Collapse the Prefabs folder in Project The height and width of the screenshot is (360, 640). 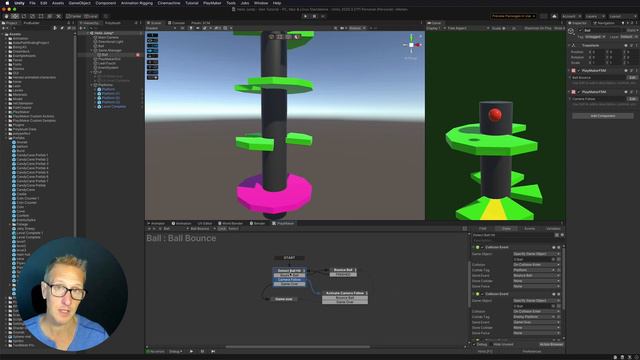click(x=6, y=138)
